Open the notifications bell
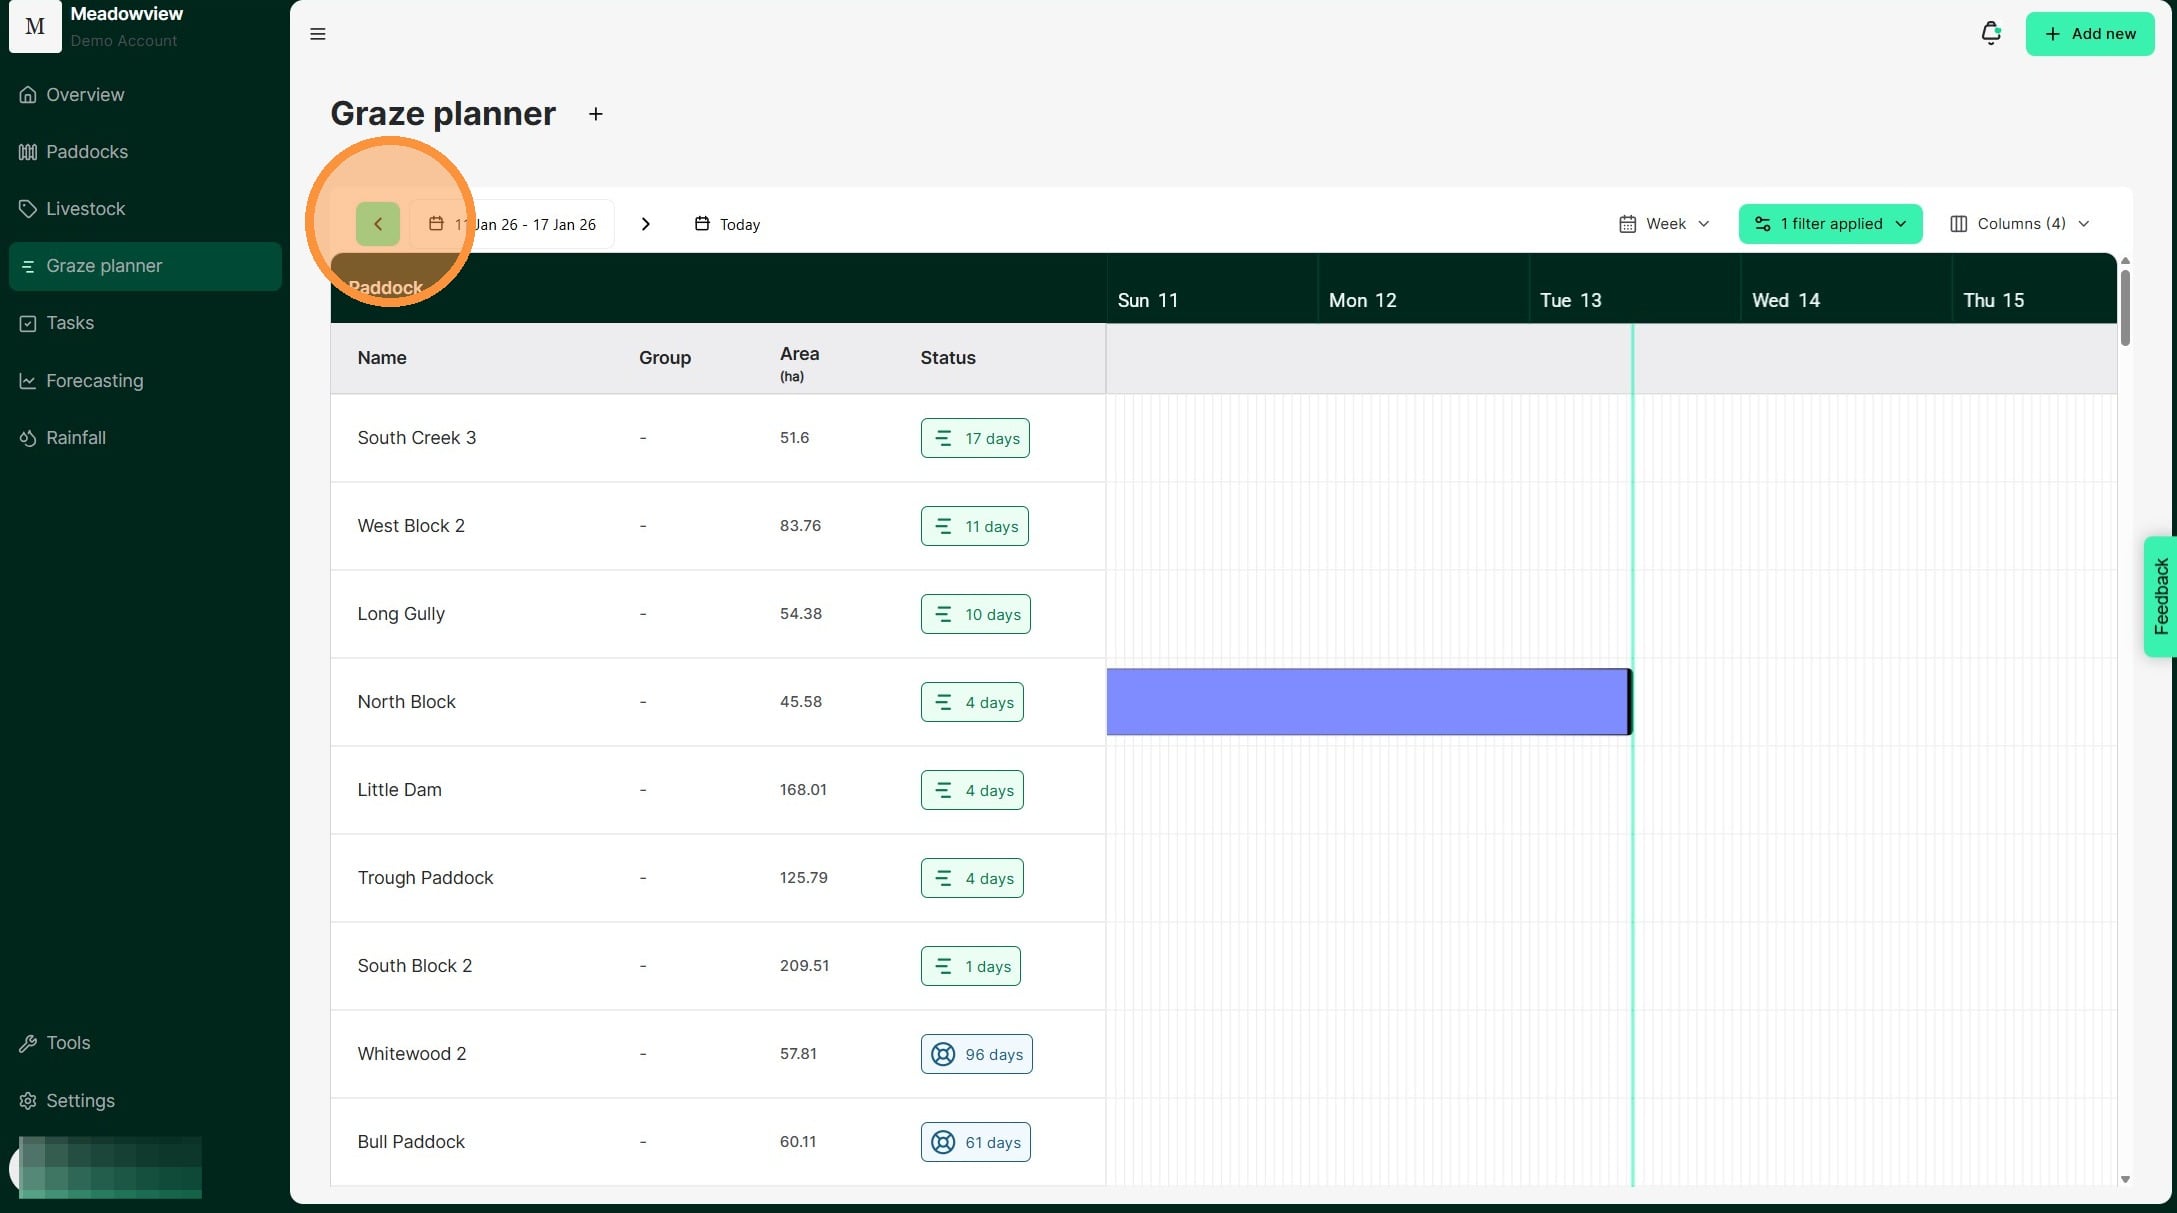 tap(1990, 33)
